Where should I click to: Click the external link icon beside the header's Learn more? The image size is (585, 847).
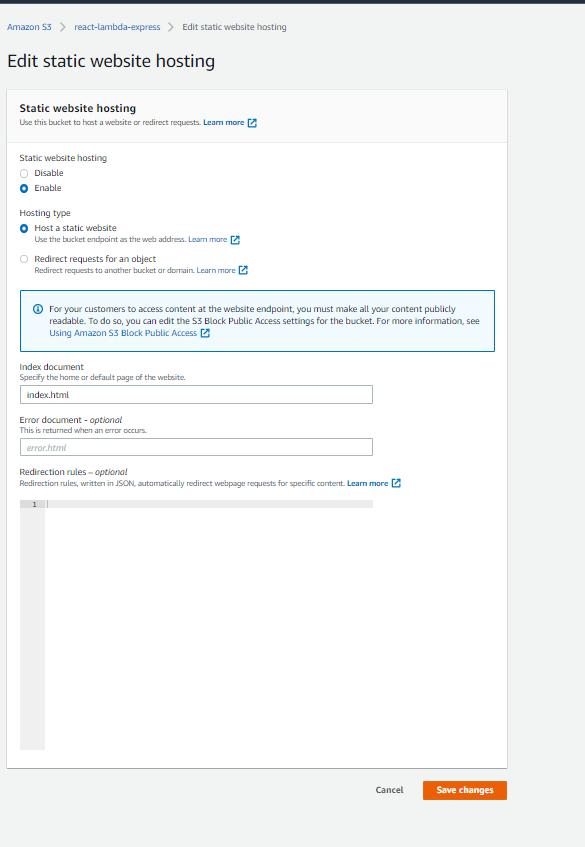[252, 123]
